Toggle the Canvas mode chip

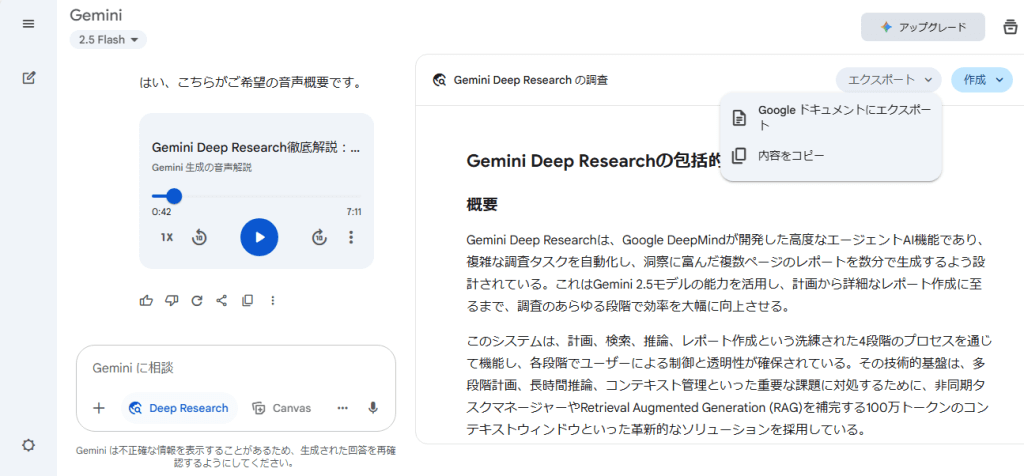coord(281,408)
